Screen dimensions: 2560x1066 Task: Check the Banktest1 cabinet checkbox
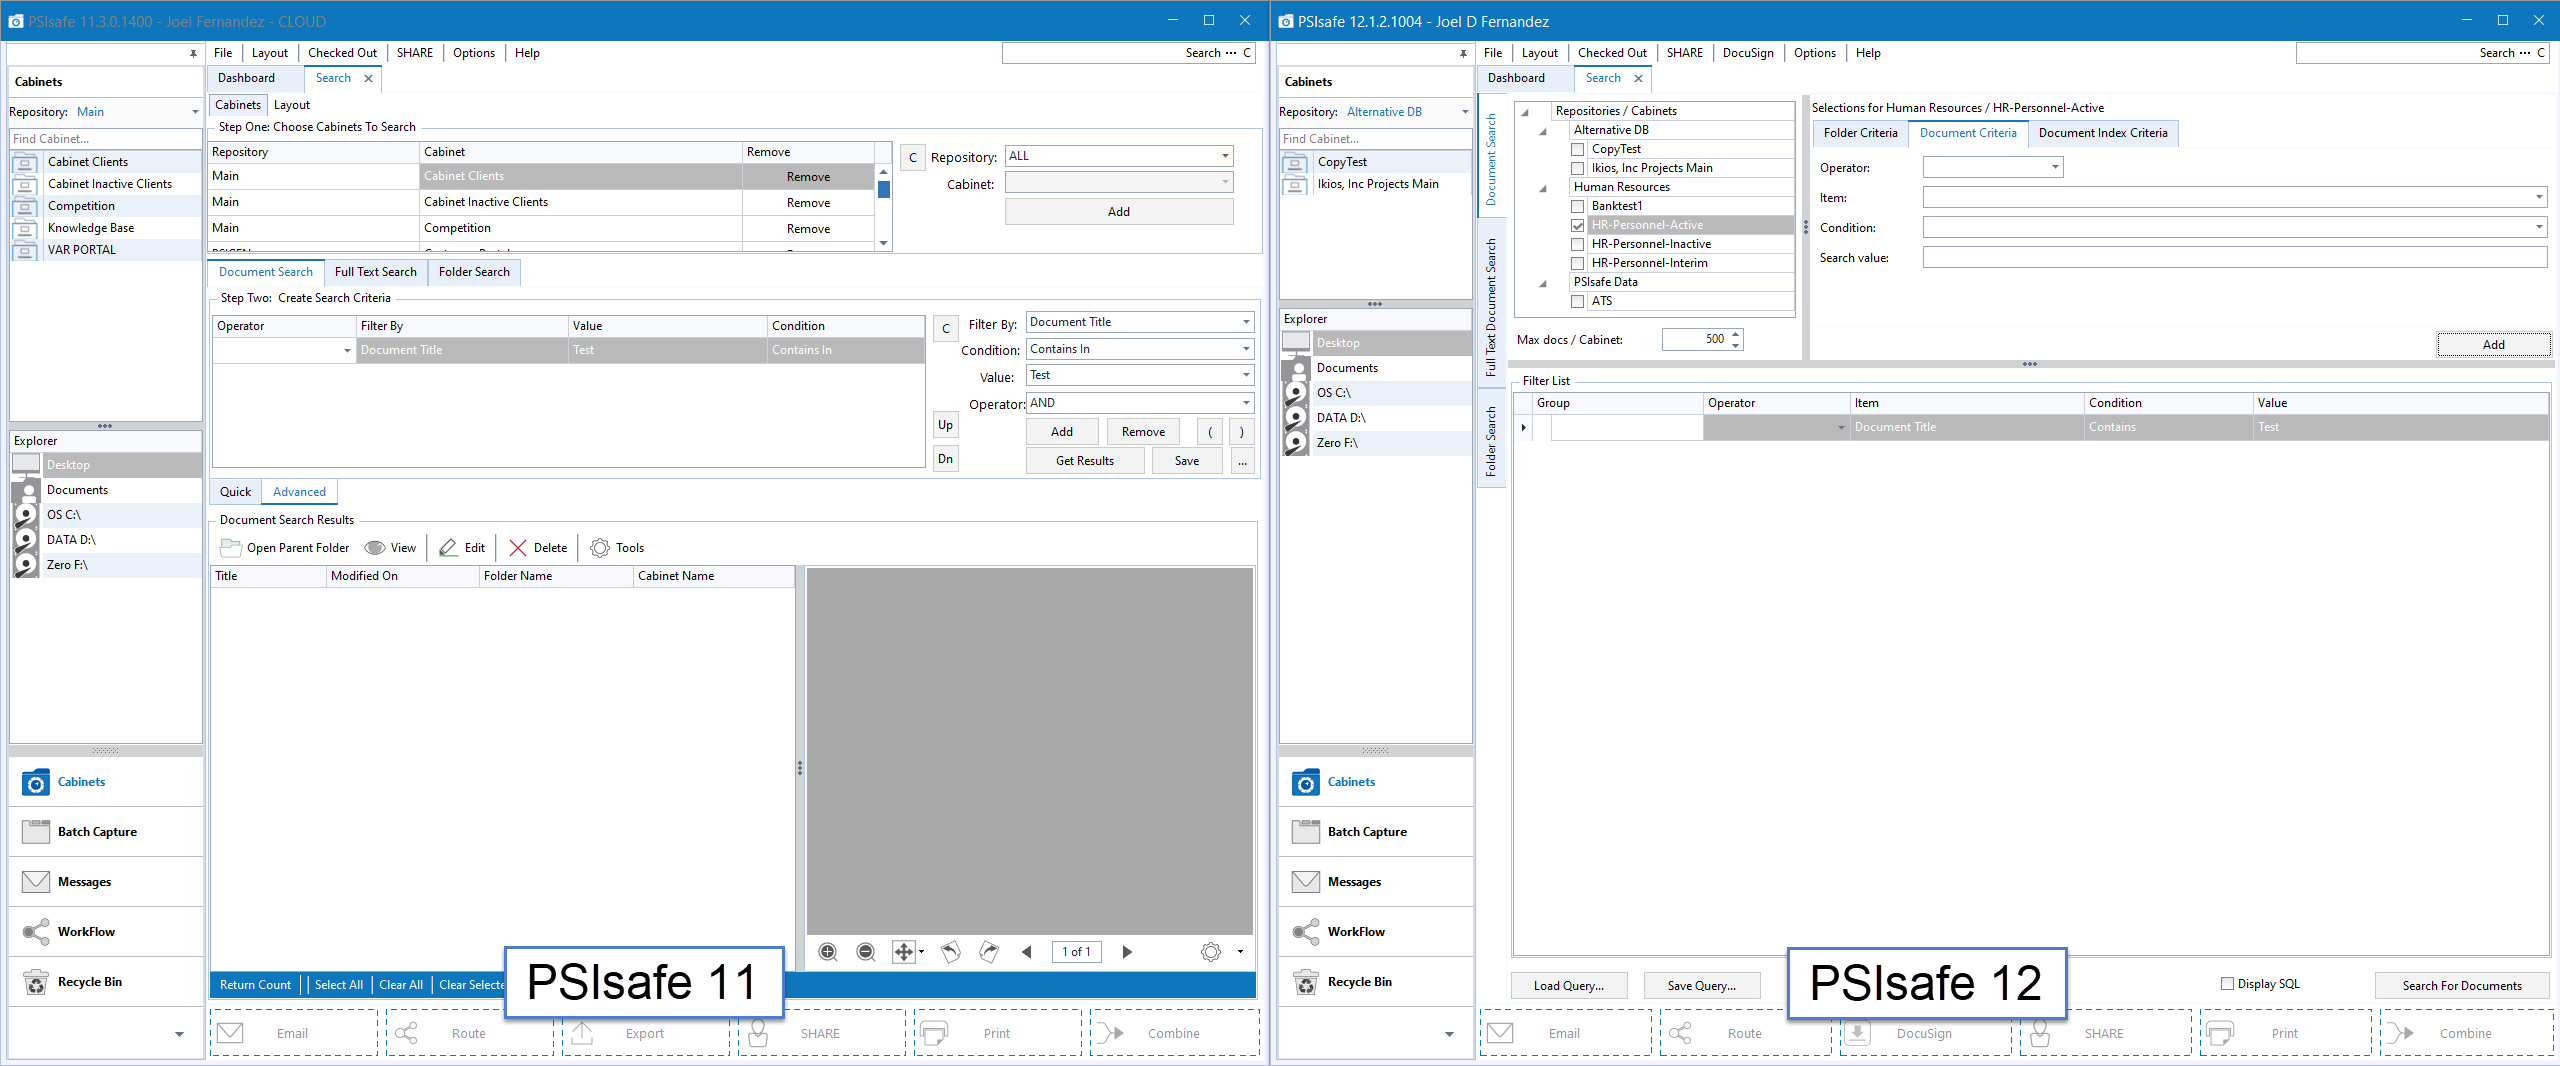pyautogui.click(x=1578, y=207)
